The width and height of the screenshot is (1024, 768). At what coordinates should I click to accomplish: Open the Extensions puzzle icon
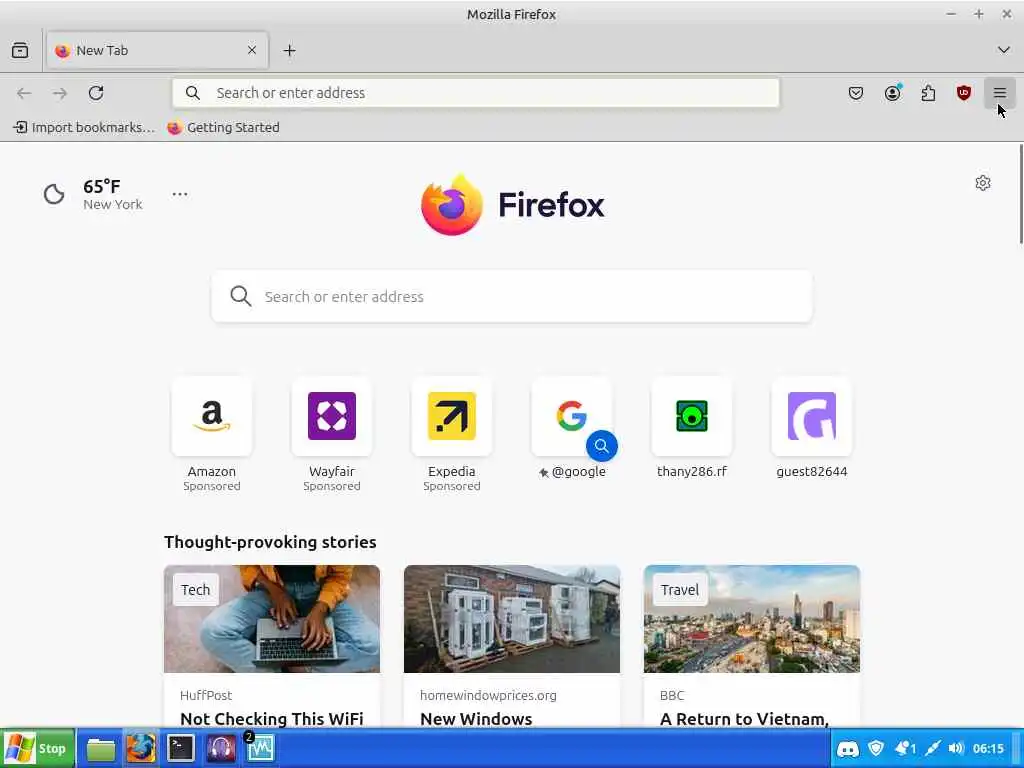[928, 93]
